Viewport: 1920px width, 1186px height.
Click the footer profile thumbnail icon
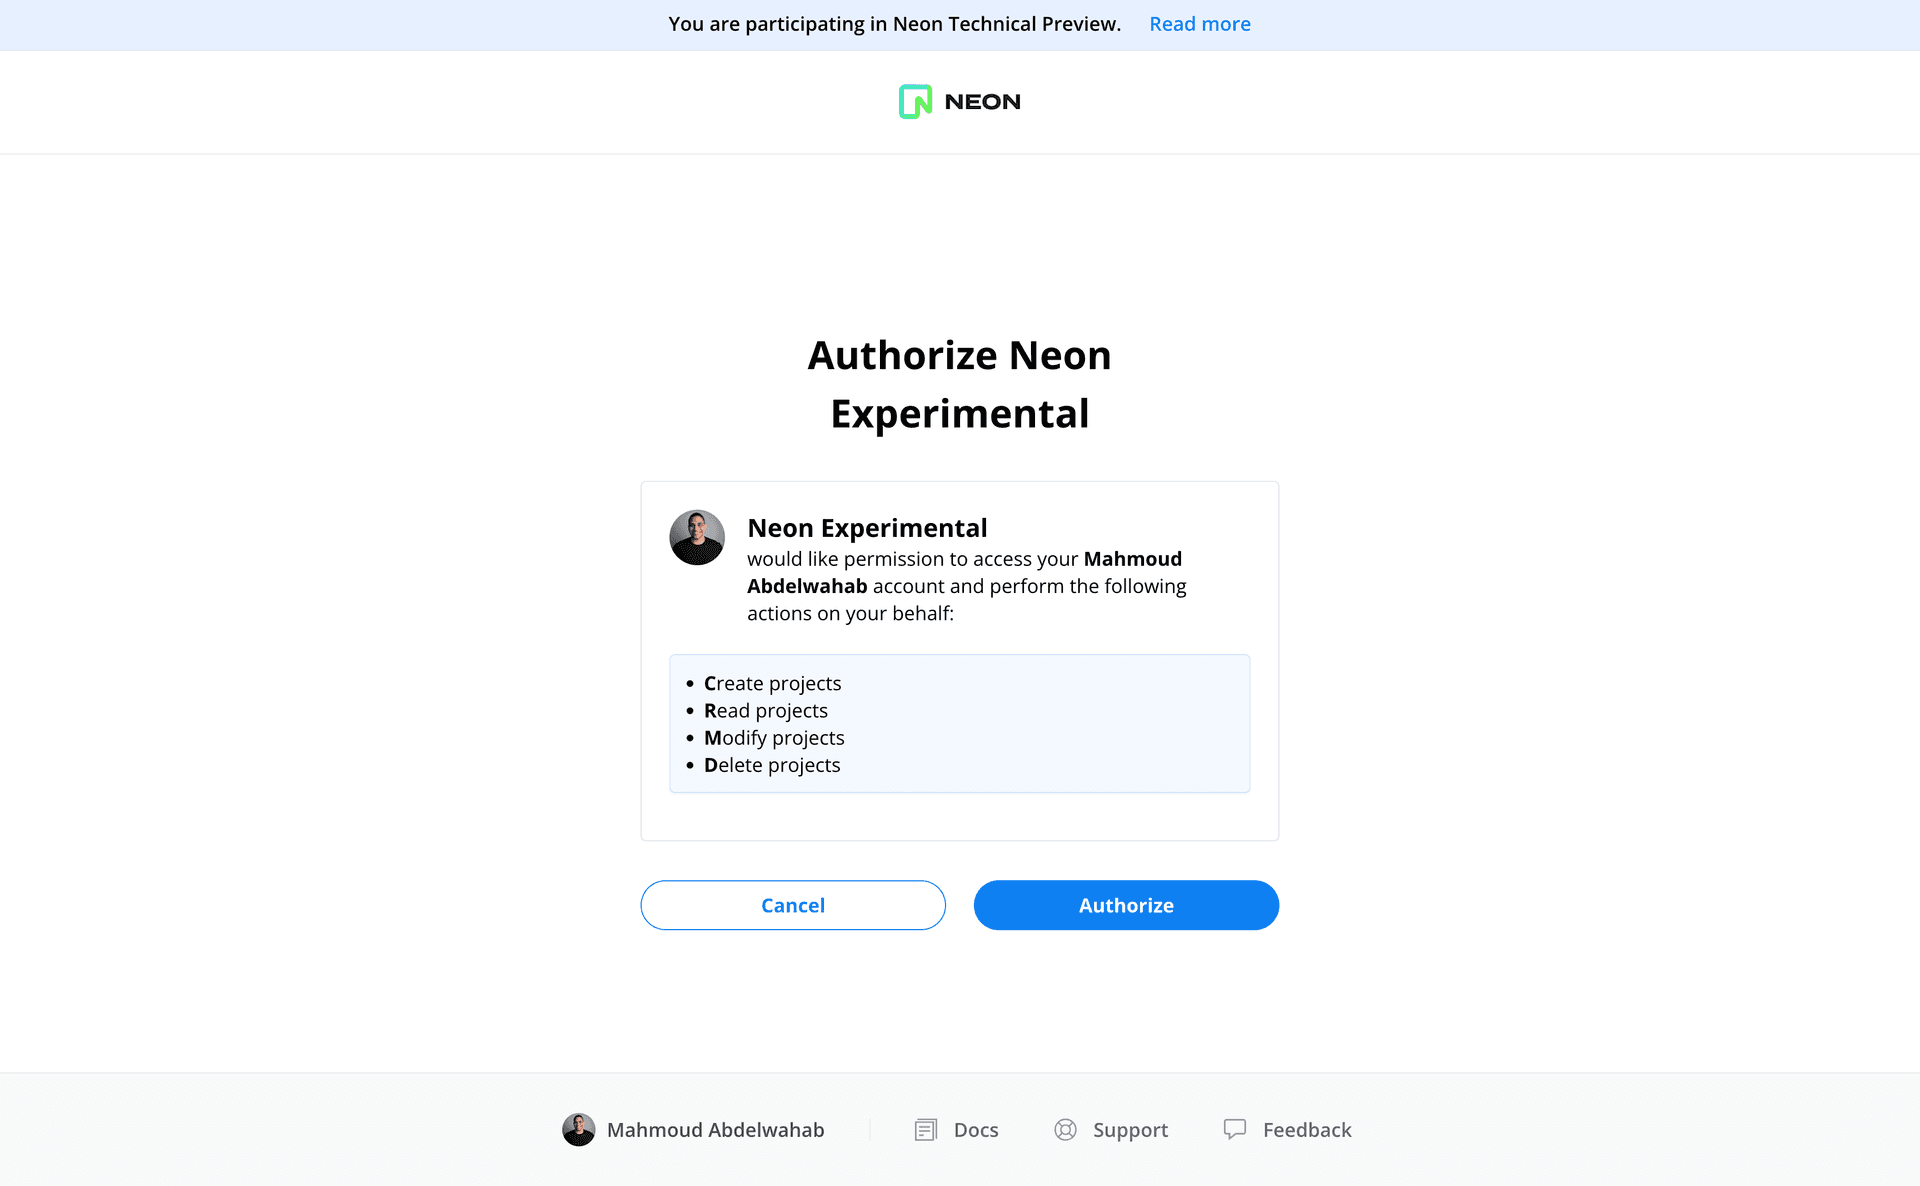point(577,1130)
